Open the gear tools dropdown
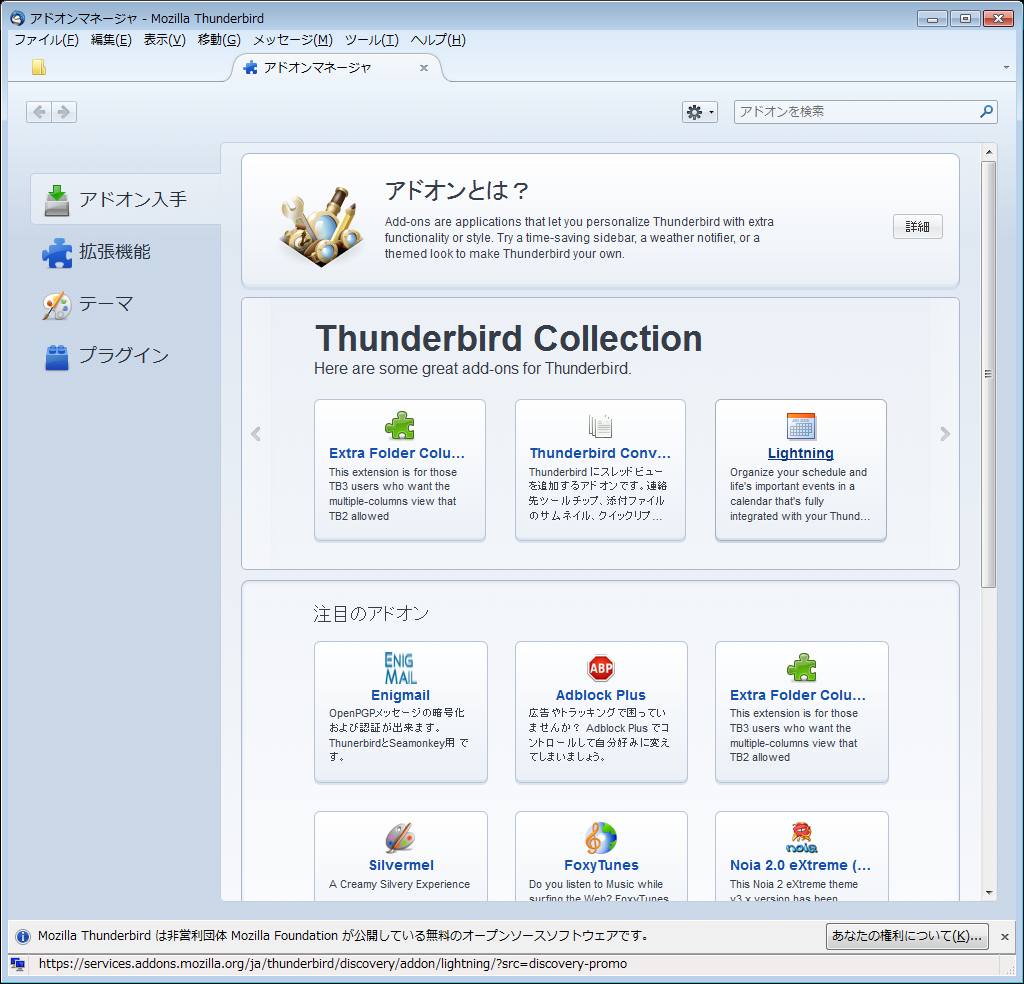 tap(699, 112)
